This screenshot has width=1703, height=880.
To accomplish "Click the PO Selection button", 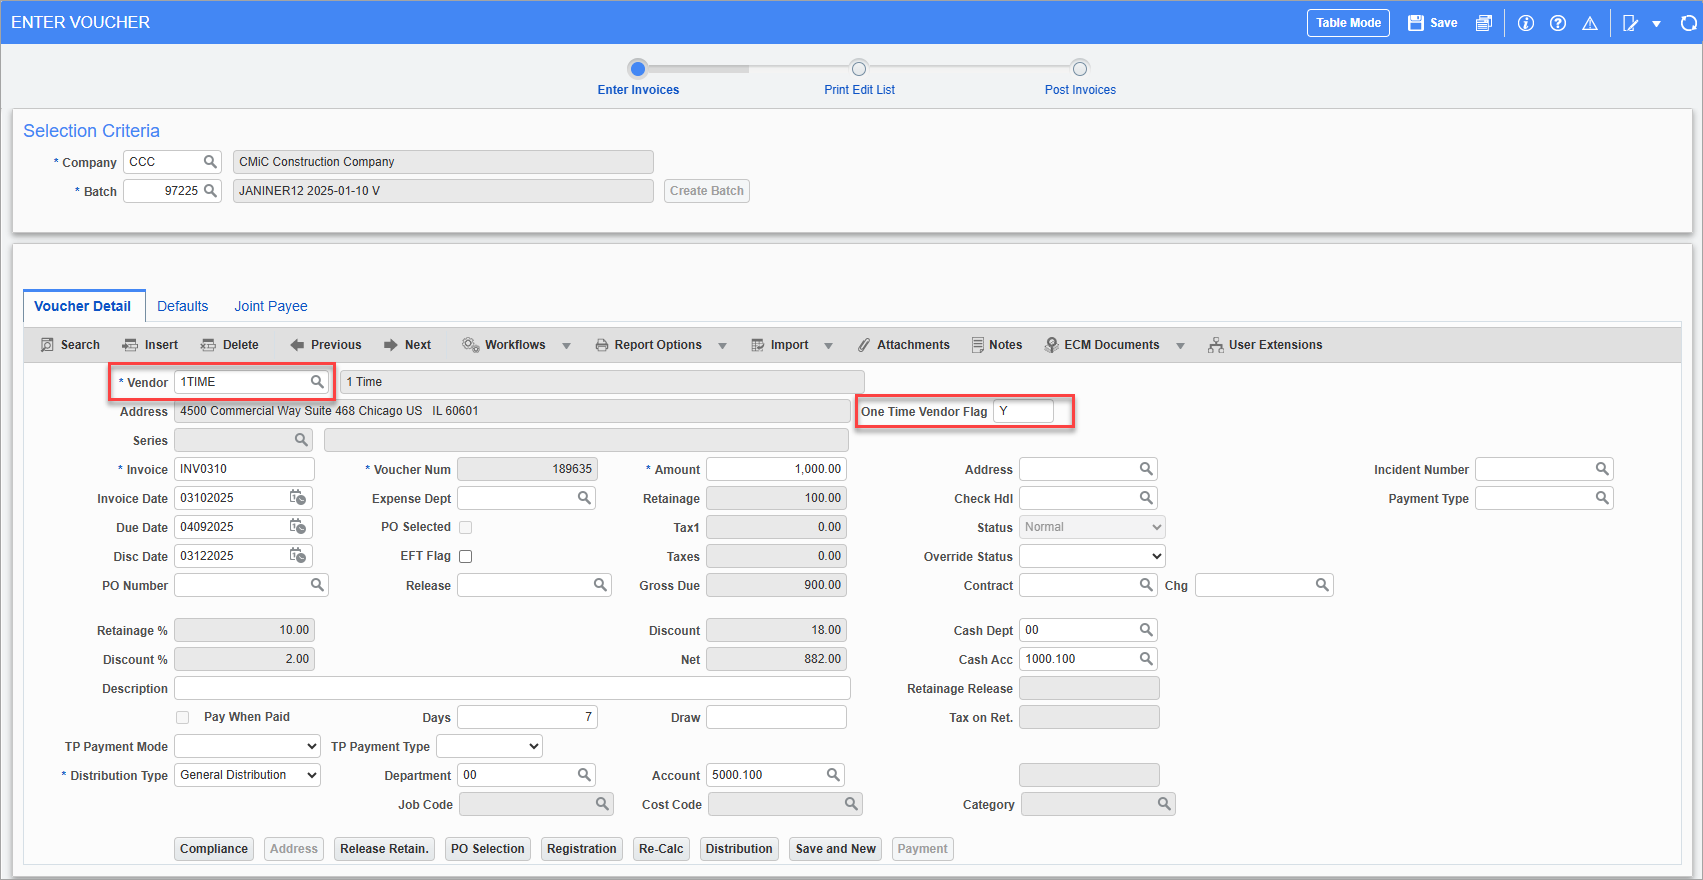I will (488, 849).
